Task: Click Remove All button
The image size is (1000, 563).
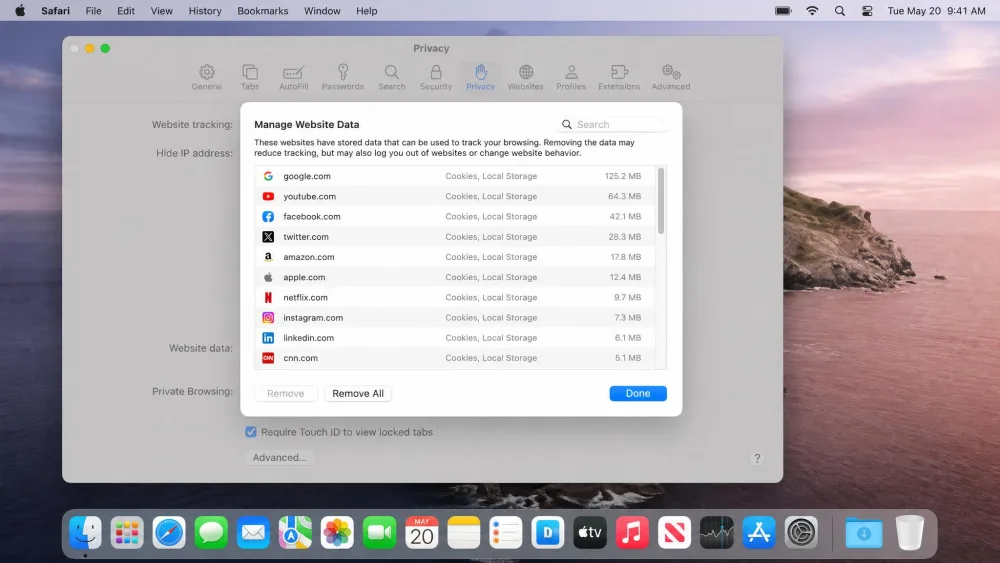Action: tap(358, 393)
